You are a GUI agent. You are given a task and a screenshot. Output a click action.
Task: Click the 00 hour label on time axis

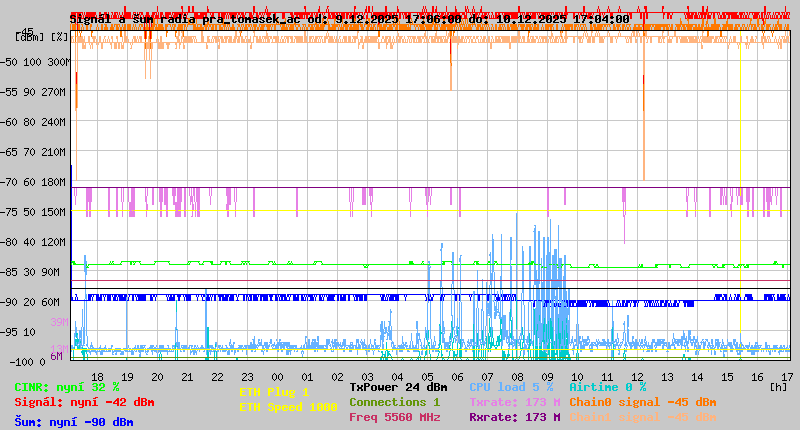(277, 376)
